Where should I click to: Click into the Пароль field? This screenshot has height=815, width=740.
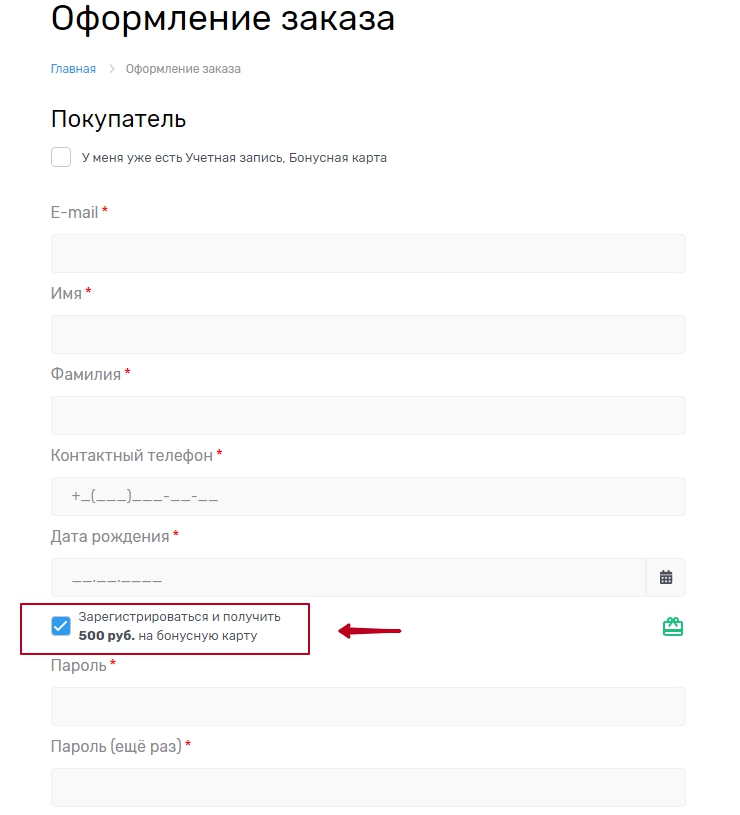(x=368, y=706)
